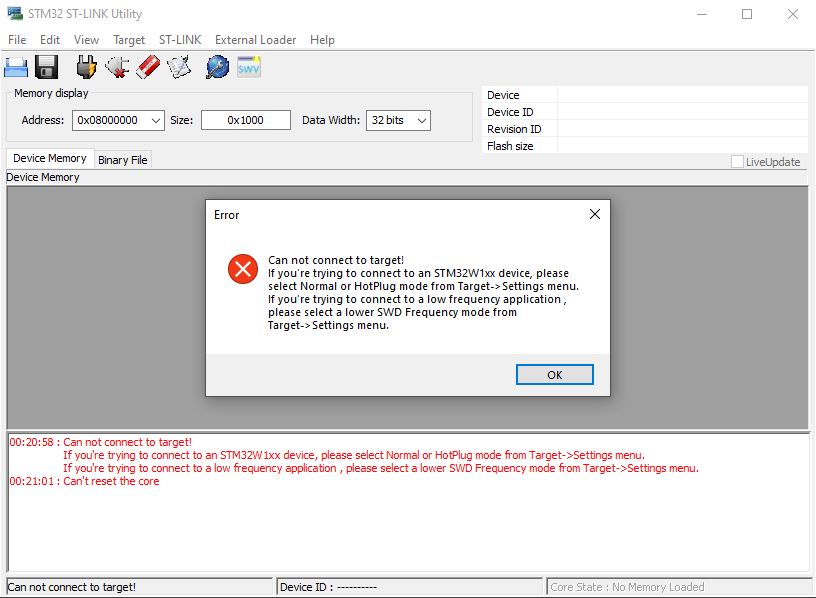
Task: Click the Program and verify icon
Action: click(x=179, y=67)
